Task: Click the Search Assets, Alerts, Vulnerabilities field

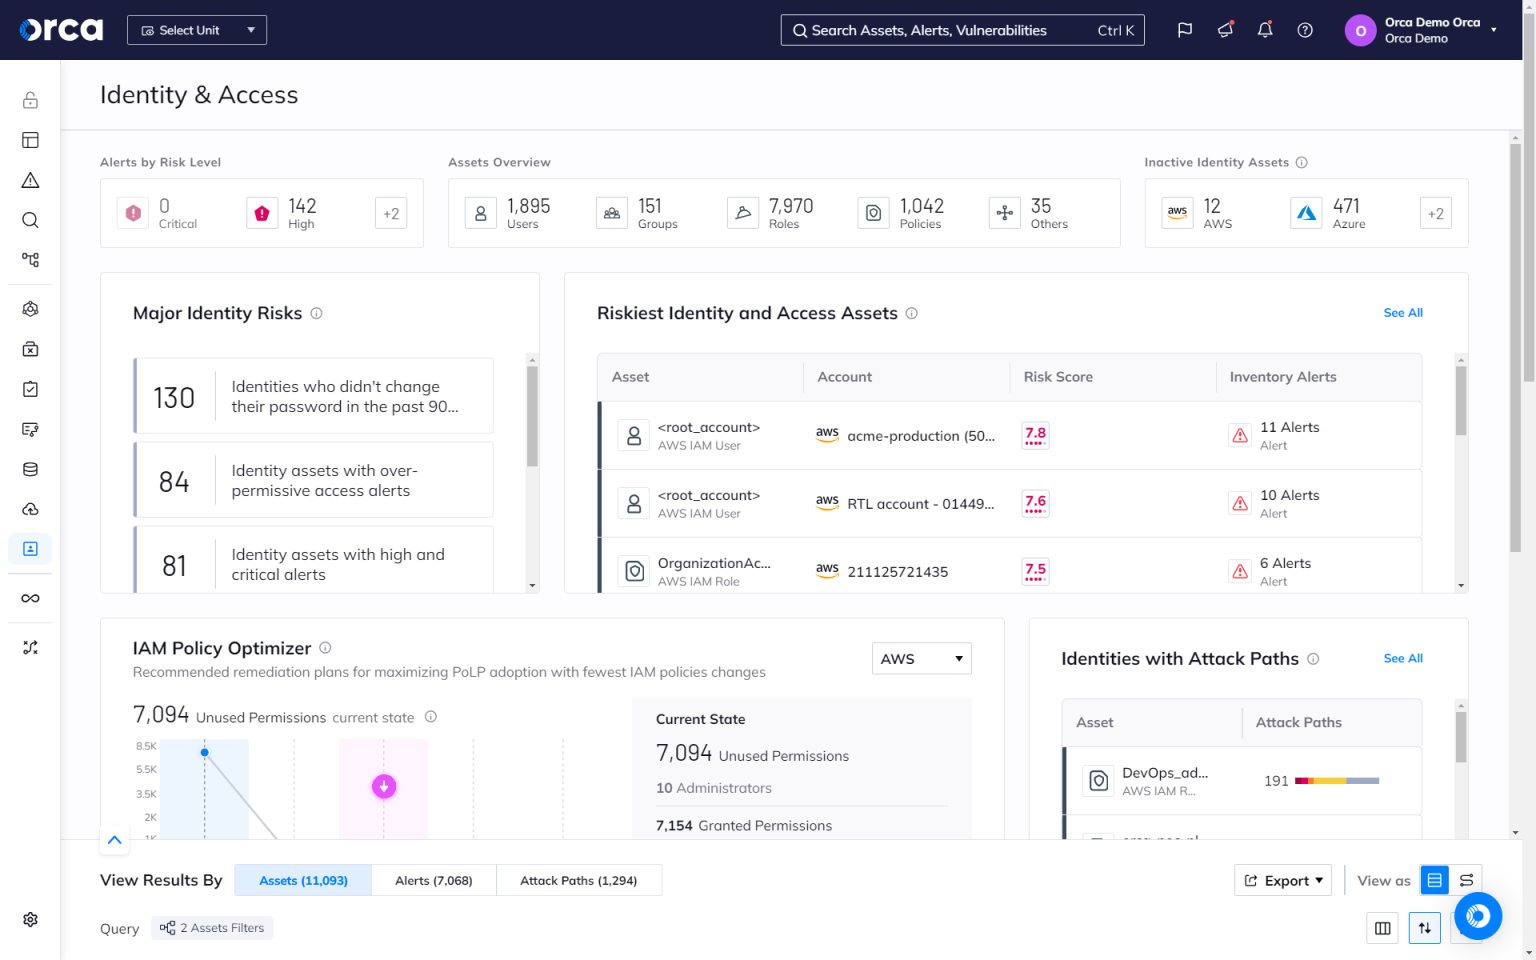Action: pos(962,30)
